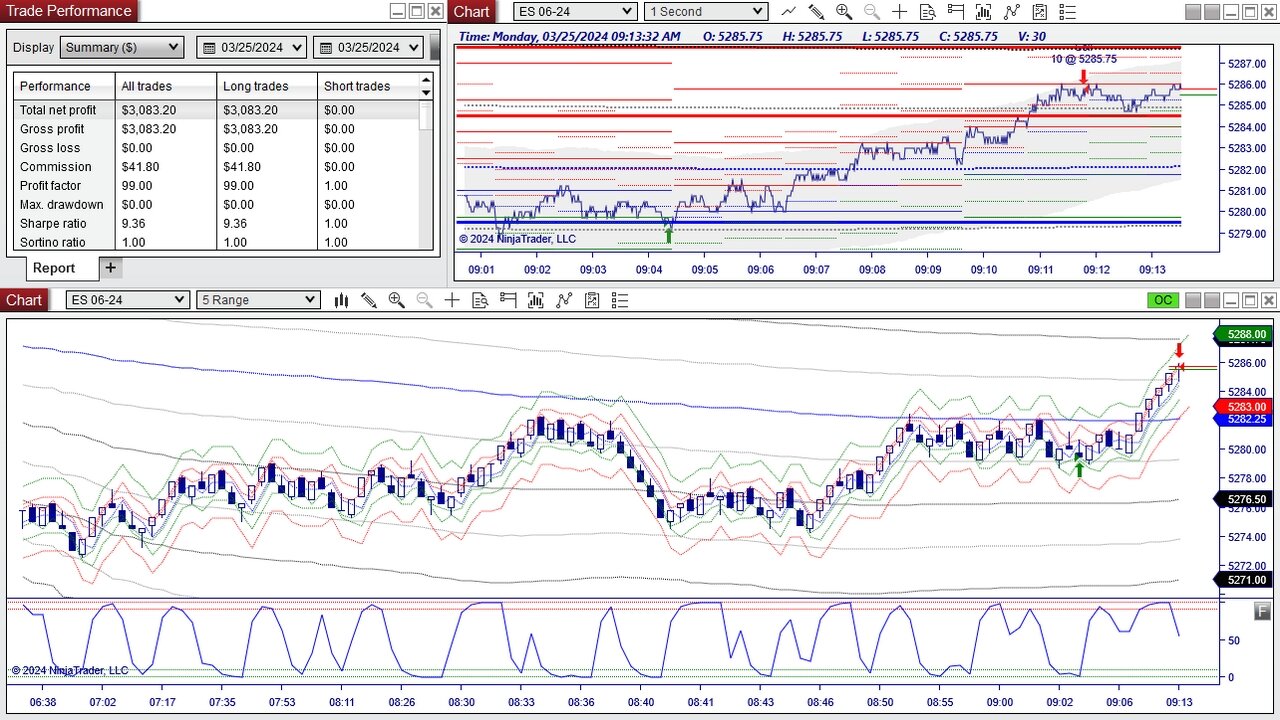Select crosshair cursor in top chart toolbar

[x=900, y=12]
